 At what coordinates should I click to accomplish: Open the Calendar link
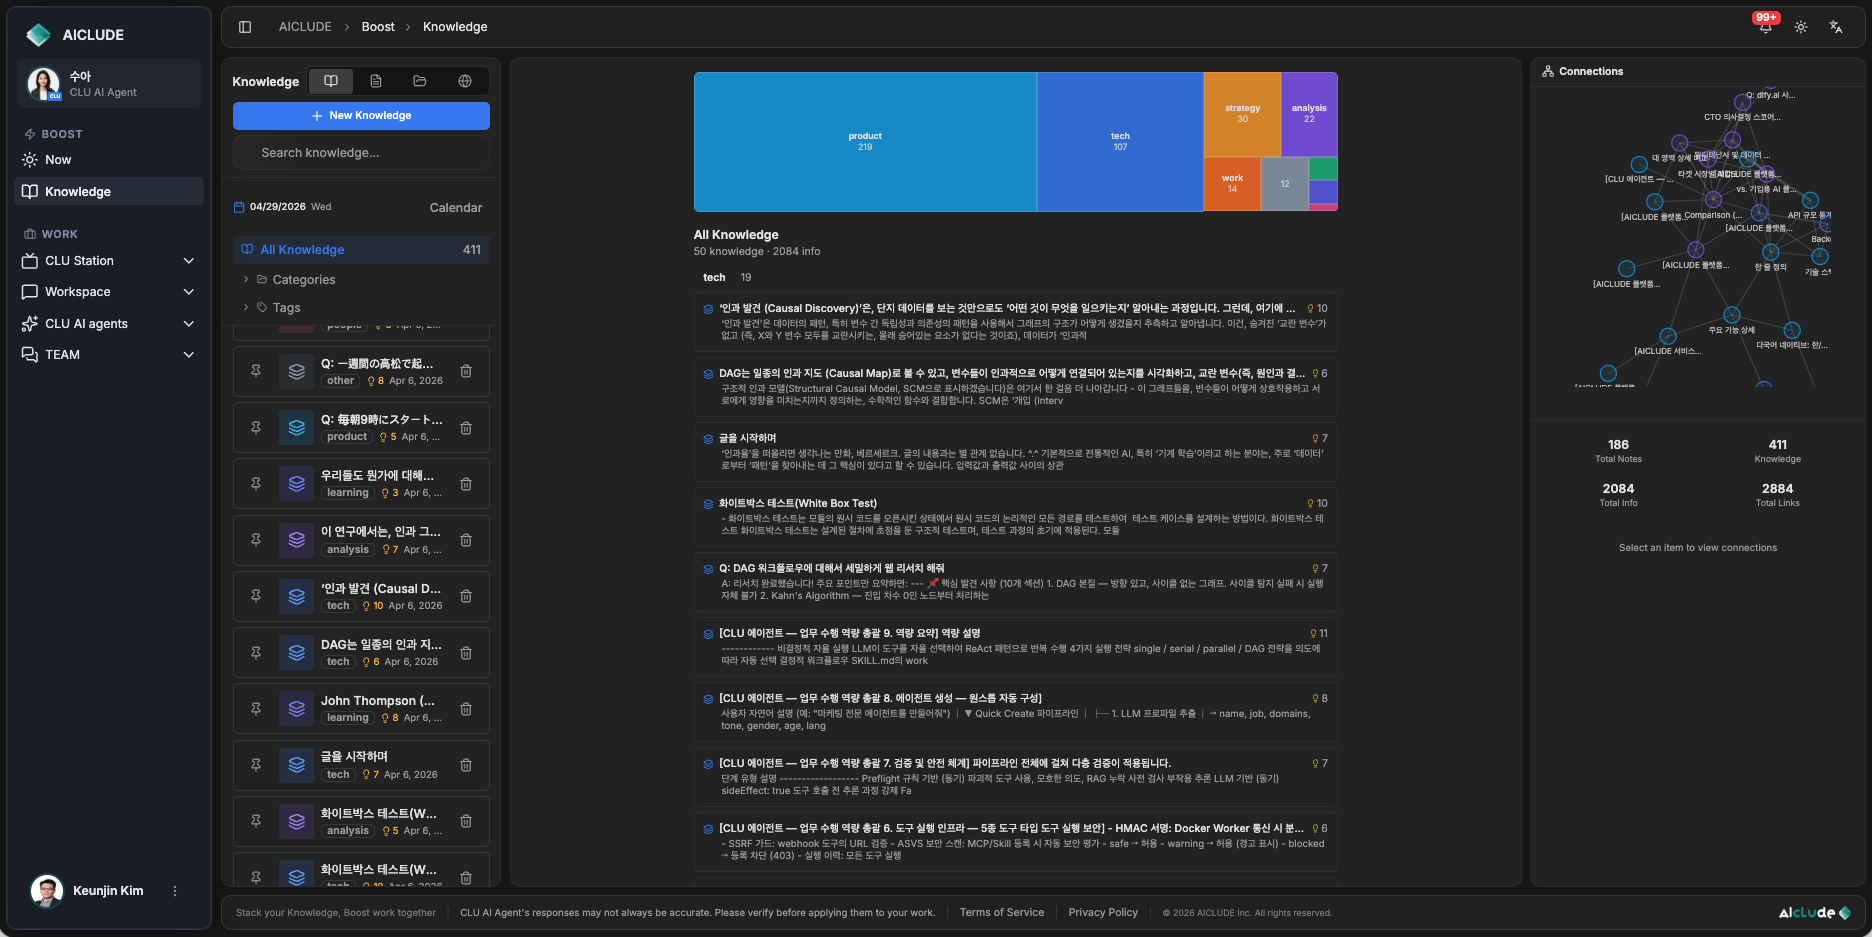[456, 208]
